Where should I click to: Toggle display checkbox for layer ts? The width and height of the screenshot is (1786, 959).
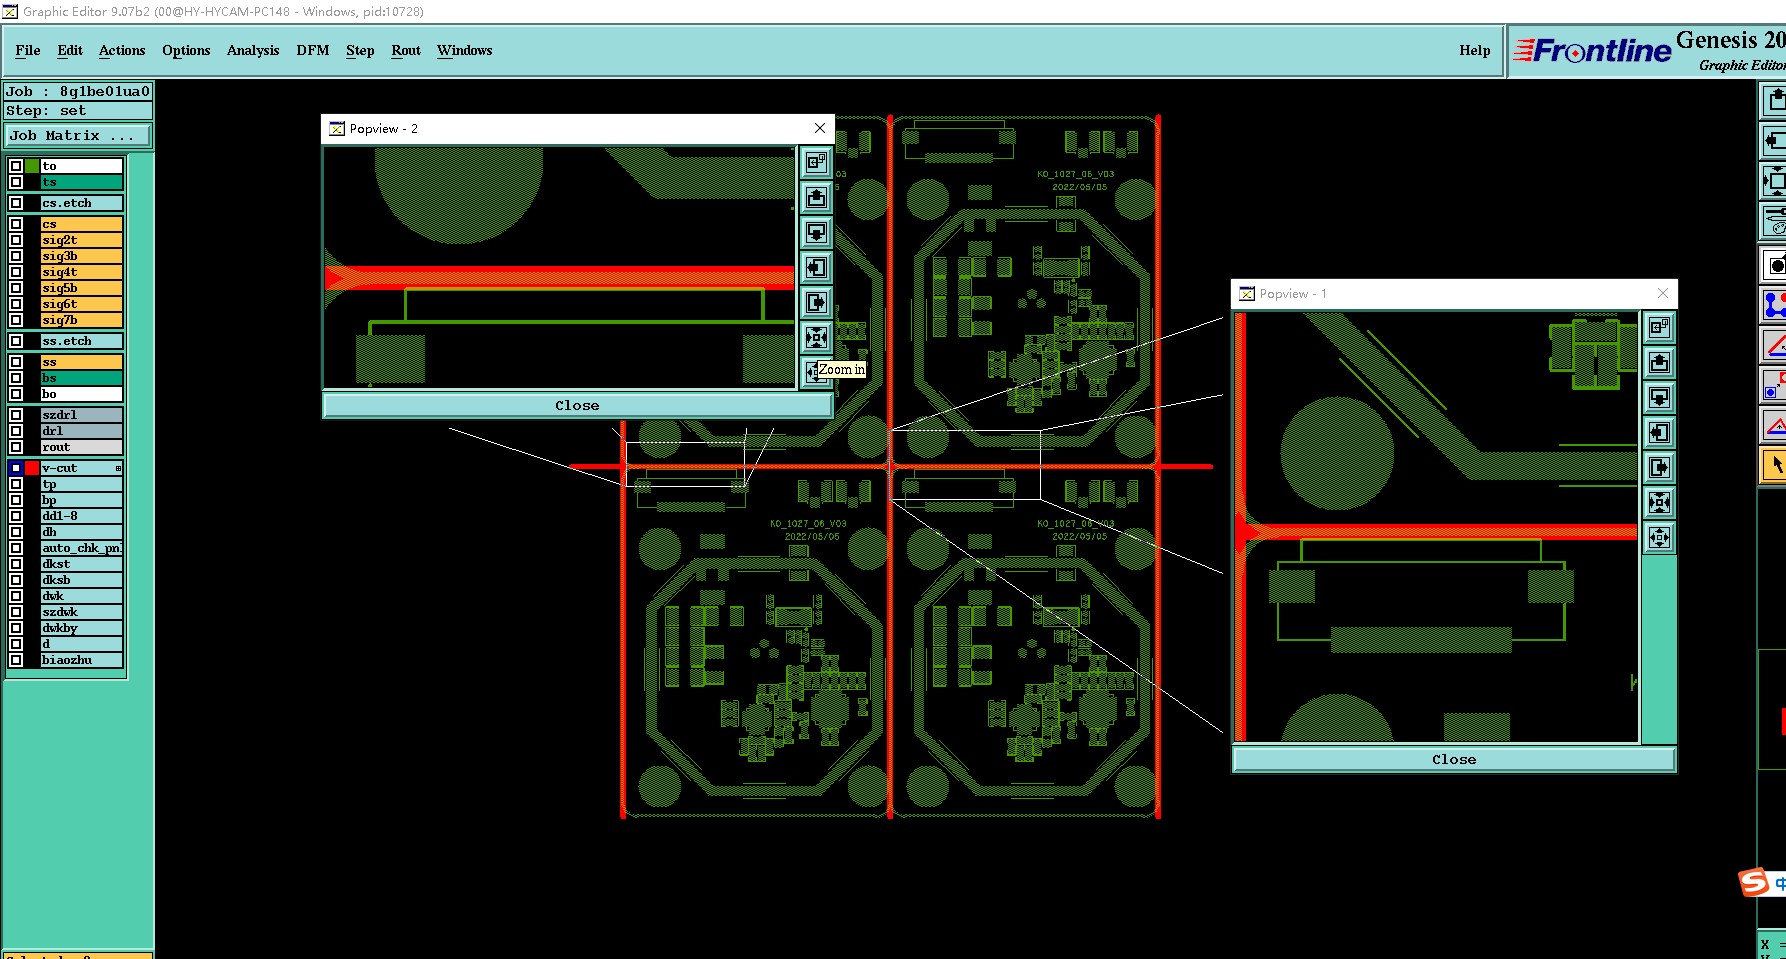pos(16,182)
